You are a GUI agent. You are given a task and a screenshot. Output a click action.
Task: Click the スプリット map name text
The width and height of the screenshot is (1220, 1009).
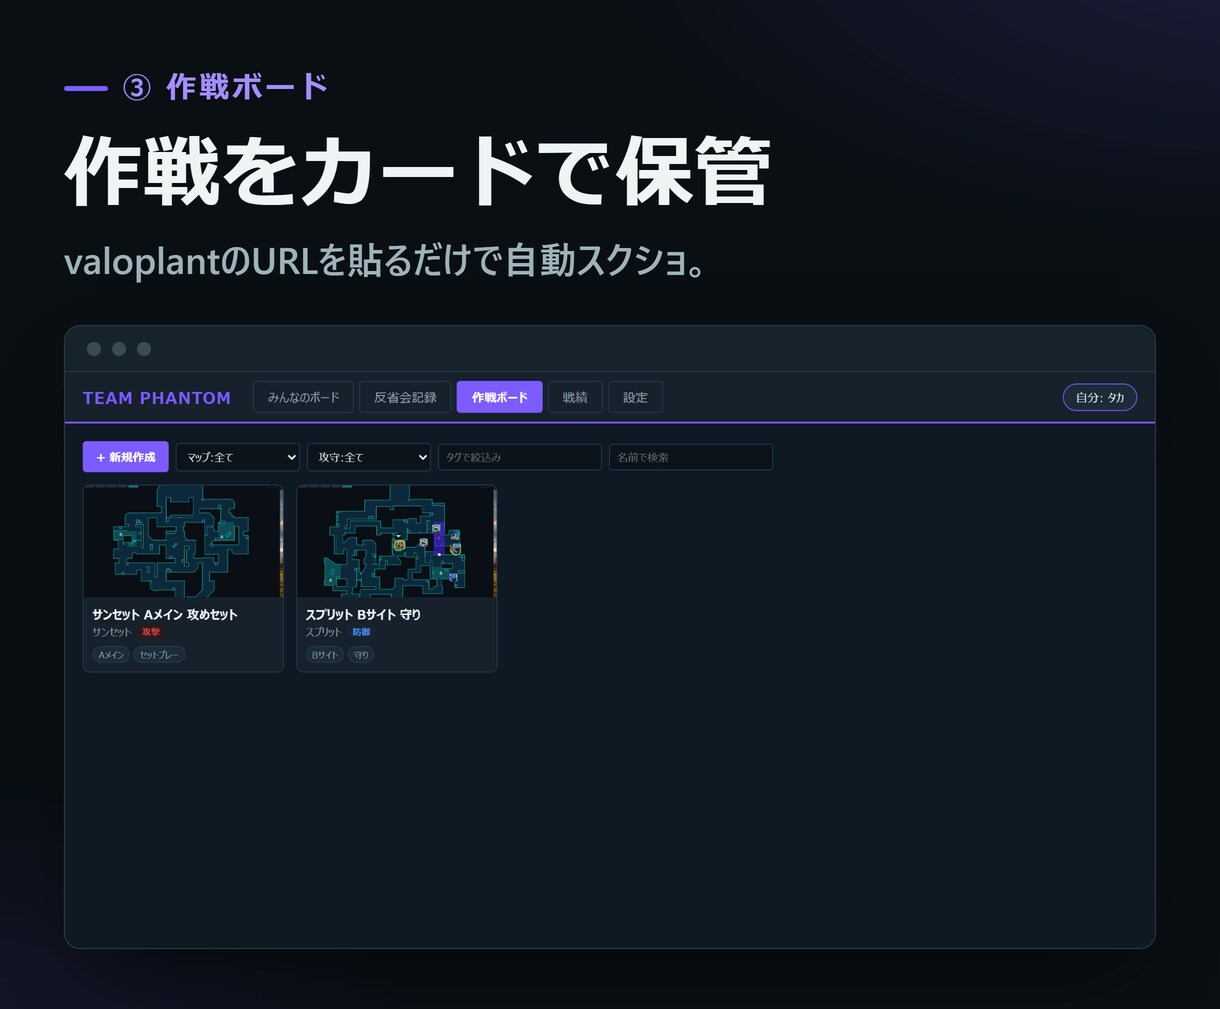tap(324, 632)
